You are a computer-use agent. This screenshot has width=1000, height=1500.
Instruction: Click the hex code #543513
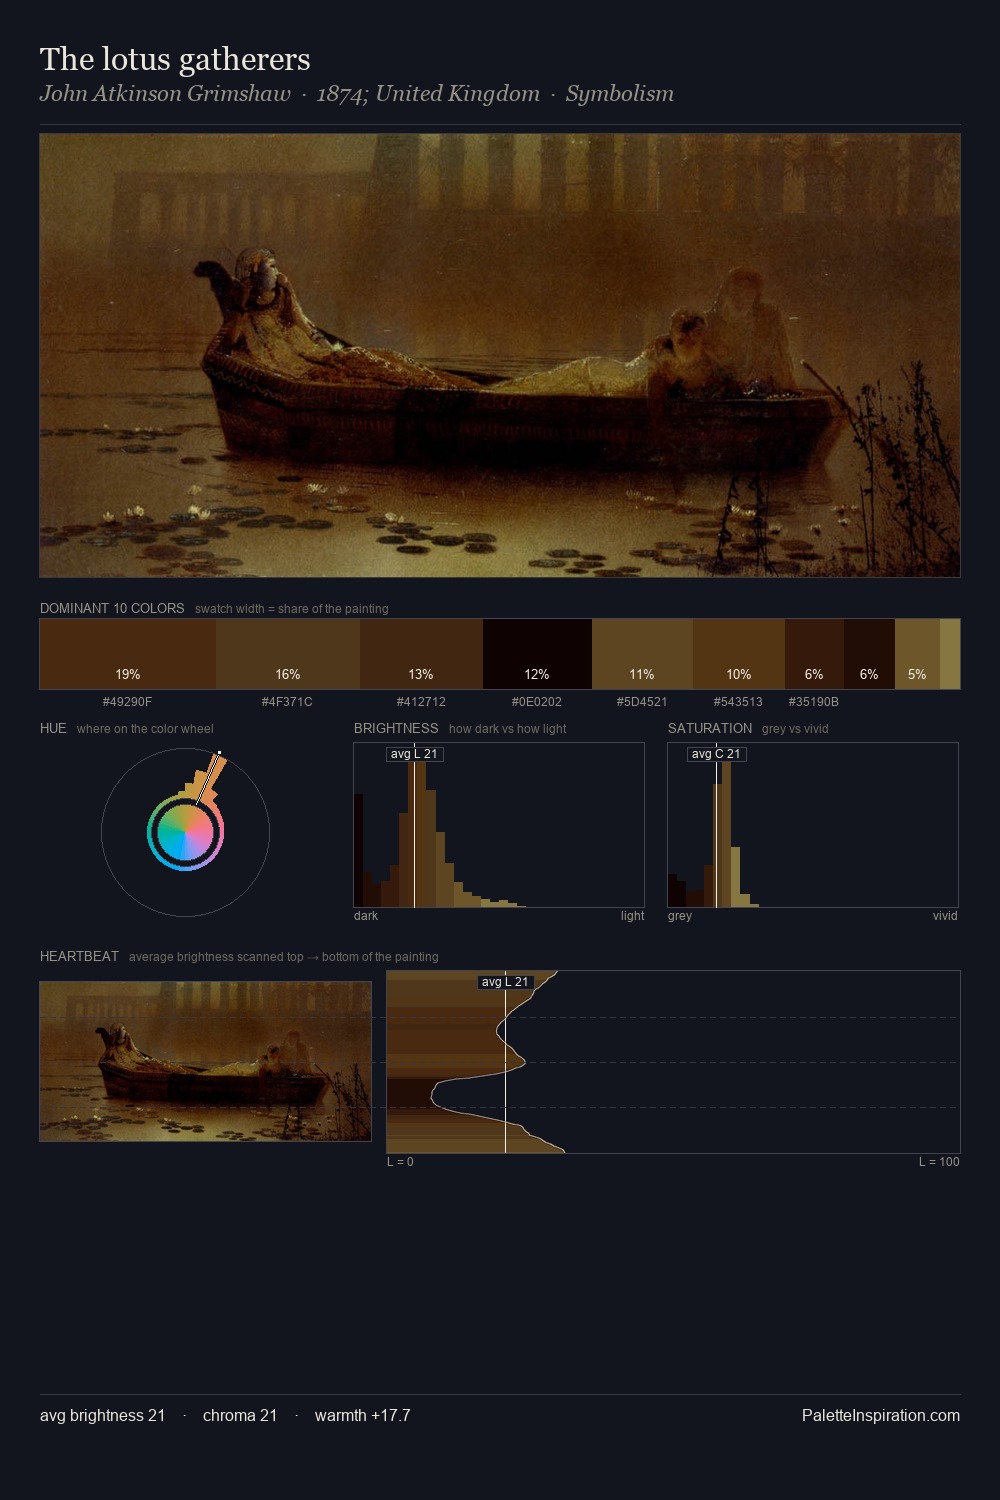pyautogui.click(x=739, y=702)
